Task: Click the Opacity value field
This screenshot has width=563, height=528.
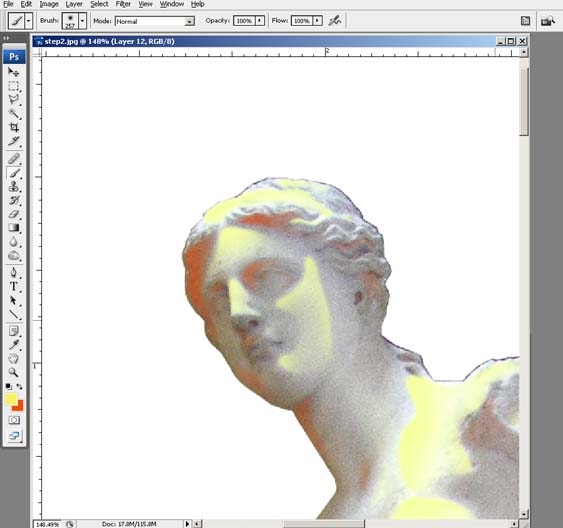Action: click(244, 21)
